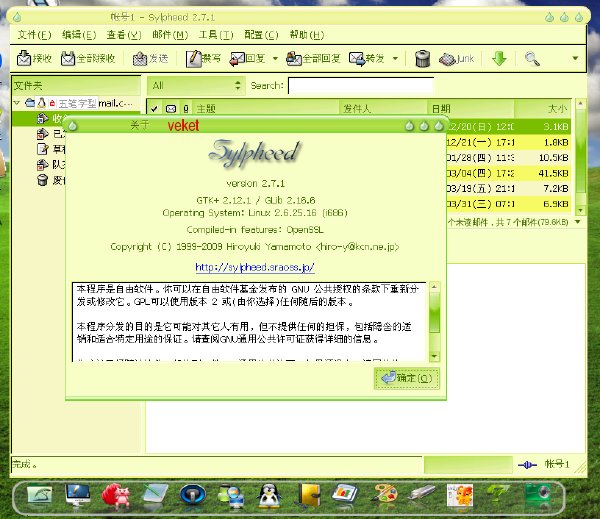Click the 确定(O) button in About dialog
600x519 pixels.
coord(407,379)
